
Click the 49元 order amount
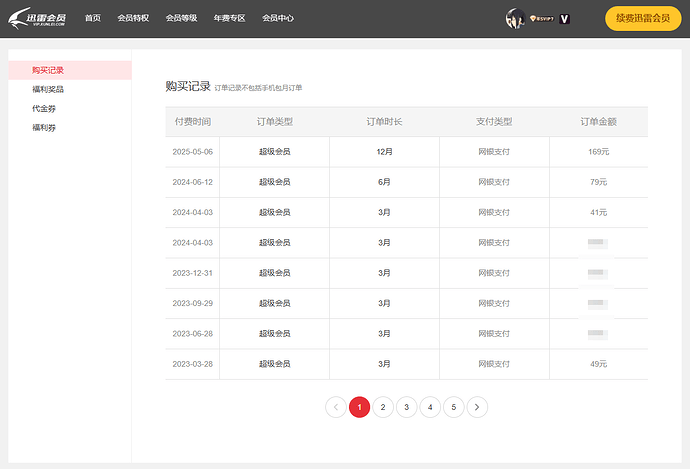(598, 364)
